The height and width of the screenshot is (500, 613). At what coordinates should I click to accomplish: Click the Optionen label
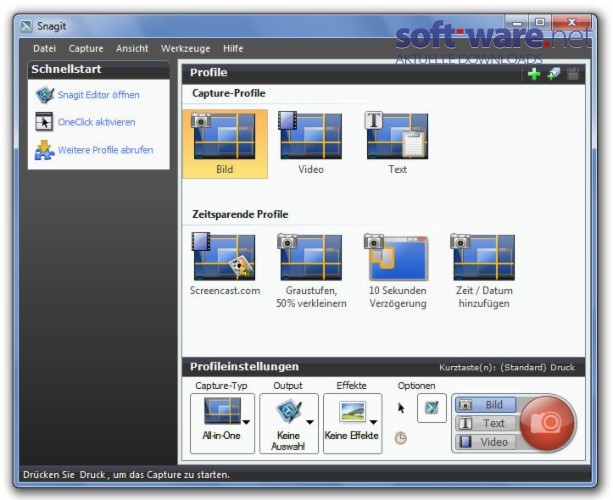tap(416, 386)
